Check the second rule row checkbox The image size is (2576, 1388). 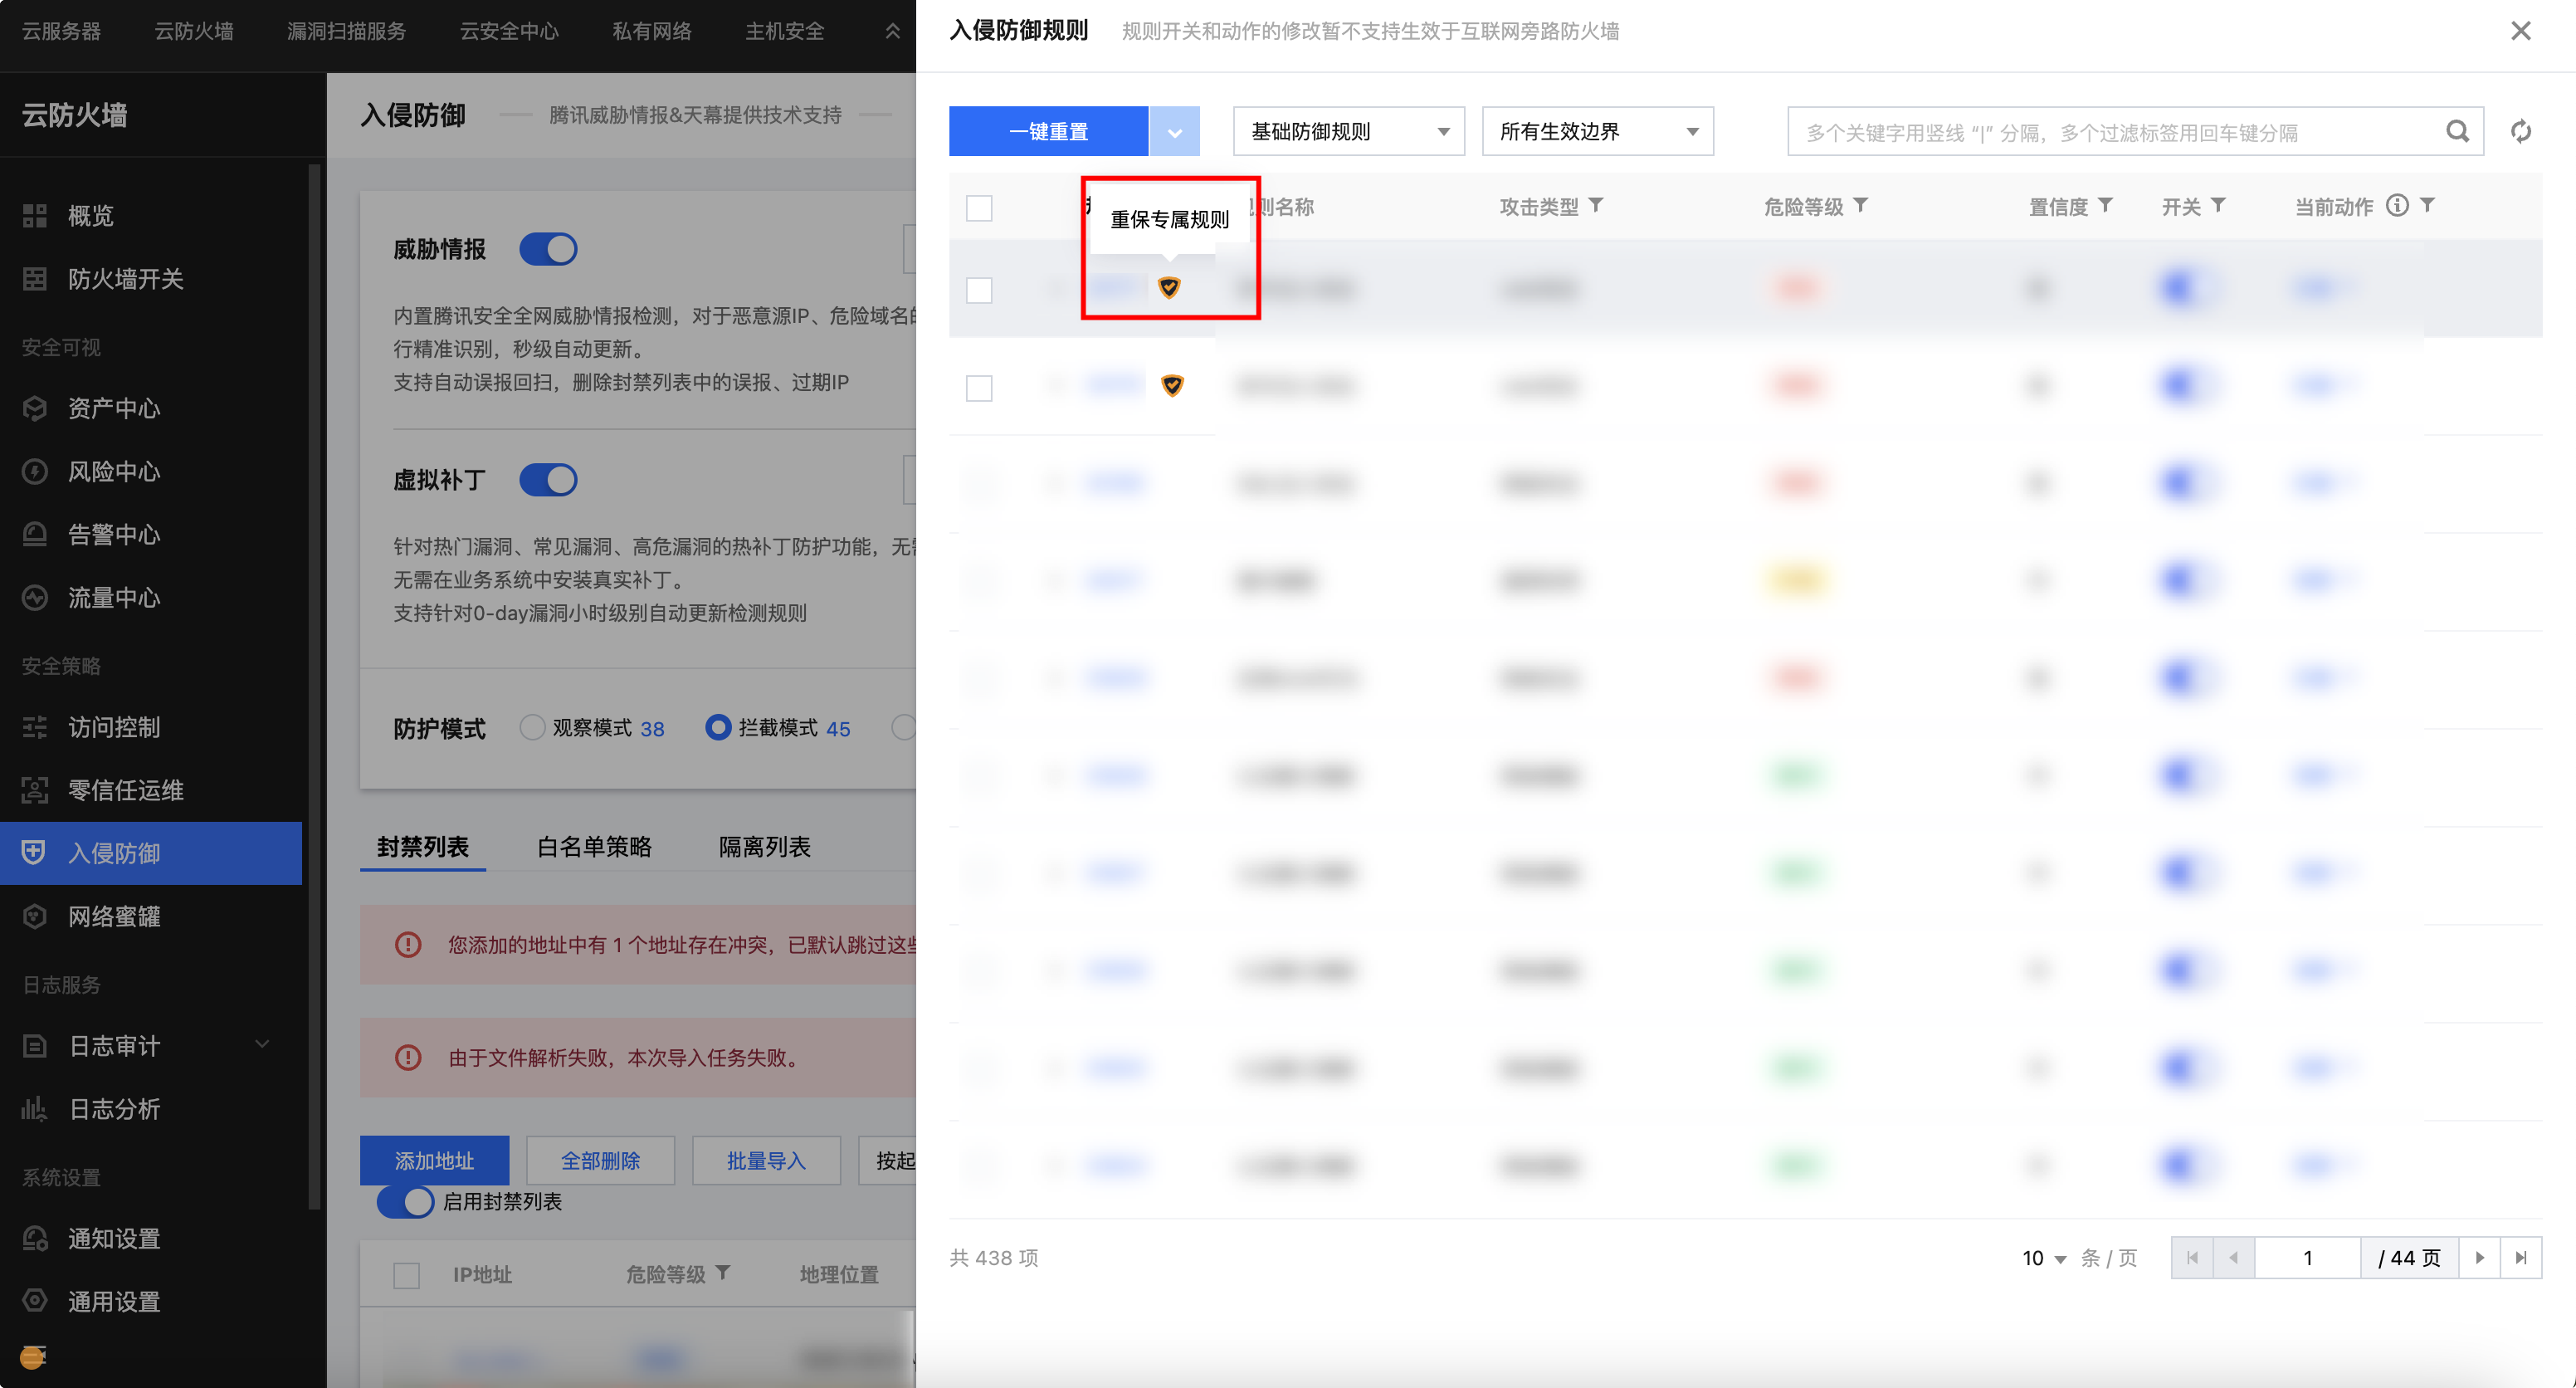pos(979,388)
